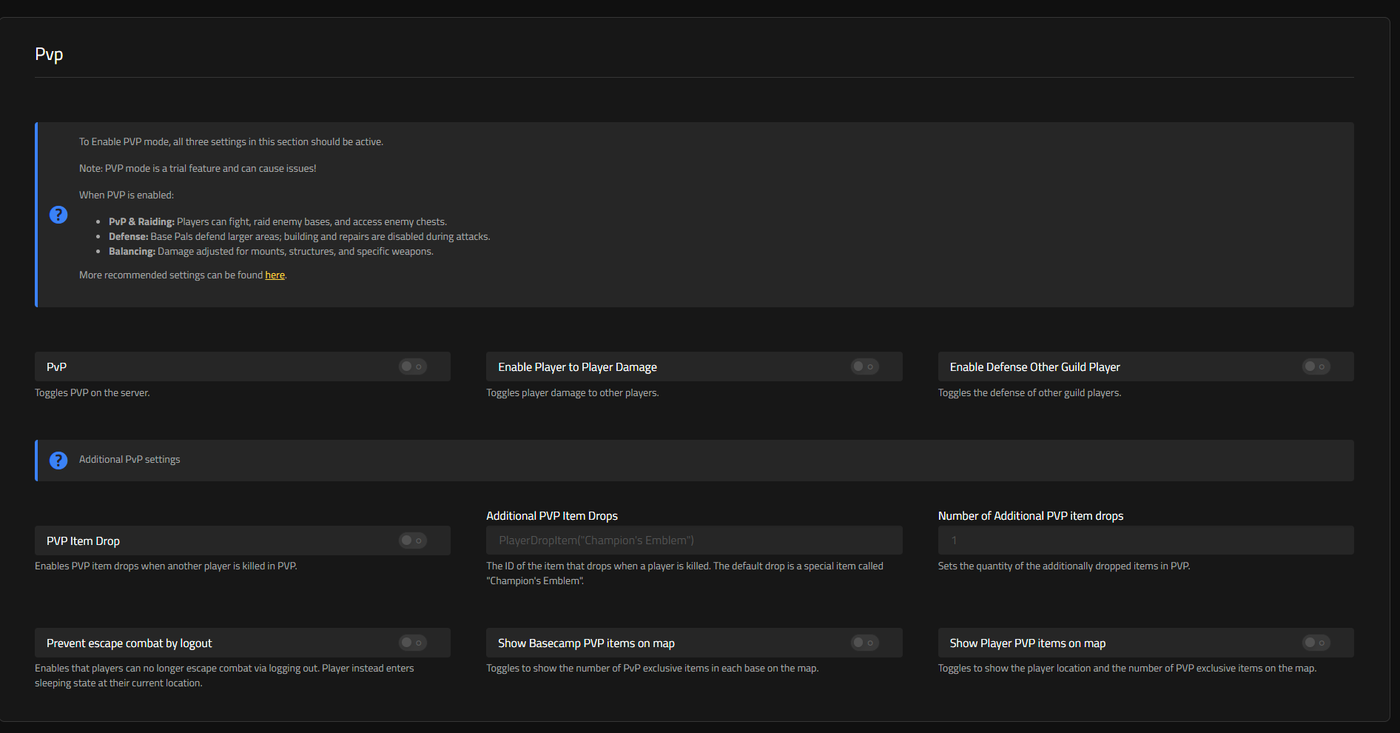Click the Additional PVP Item Drops text field

[694, 540]
